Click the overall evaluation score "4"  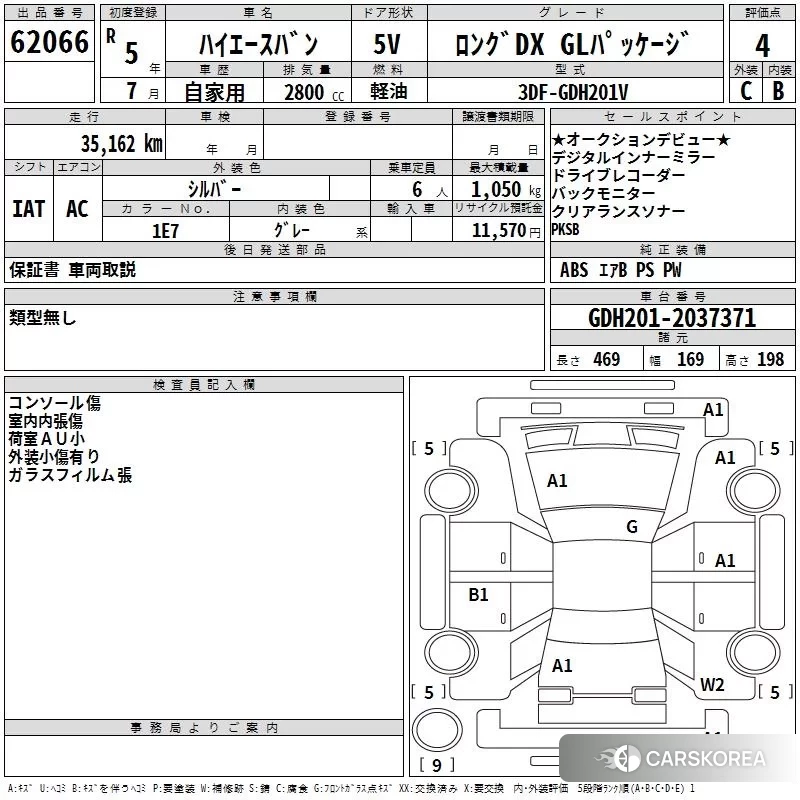(762, 46)
